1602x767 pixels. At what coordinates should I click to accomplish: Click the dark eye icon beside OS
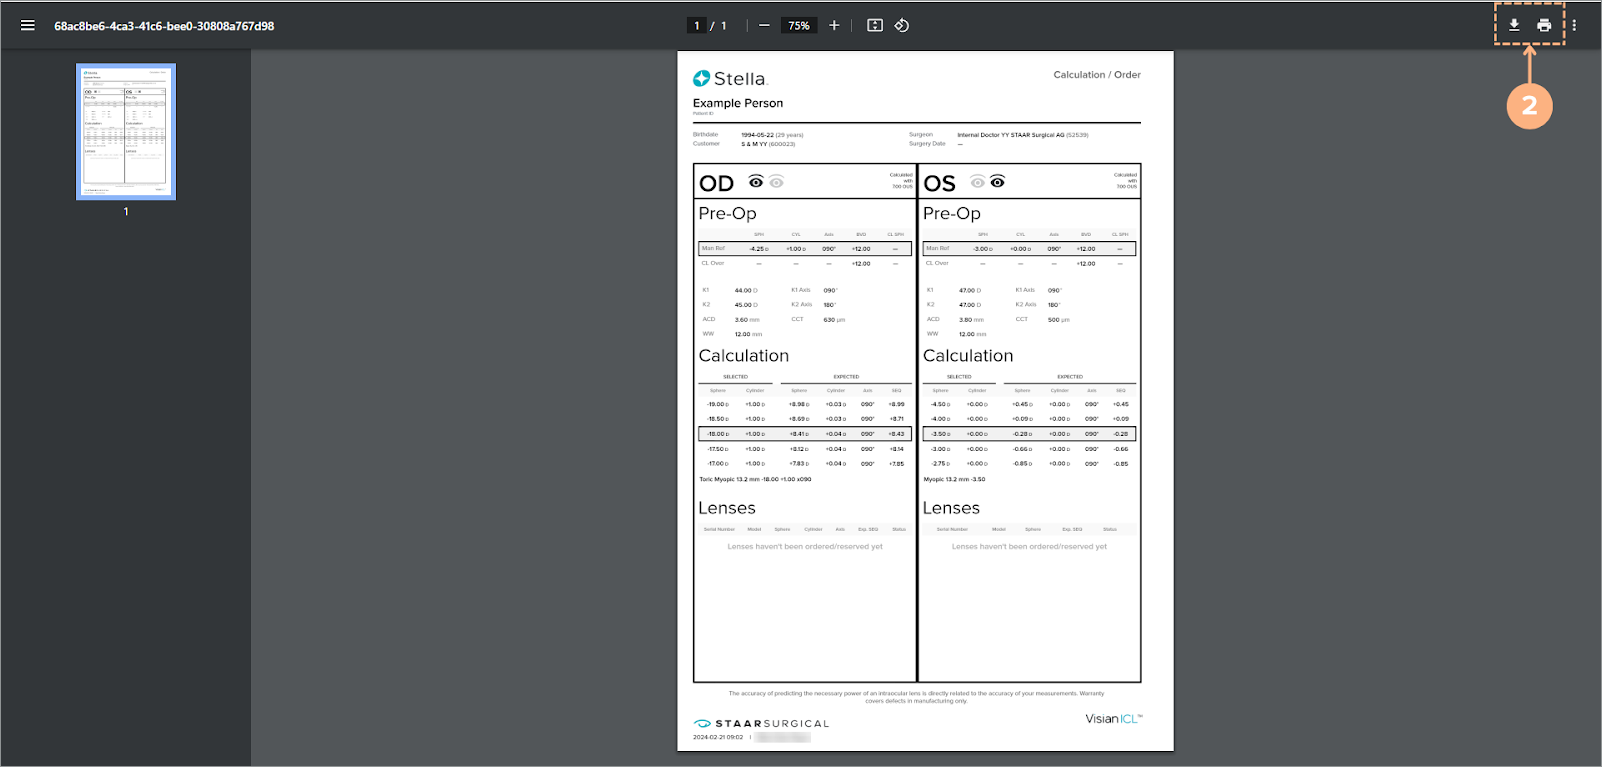click(x=997, y=182)
